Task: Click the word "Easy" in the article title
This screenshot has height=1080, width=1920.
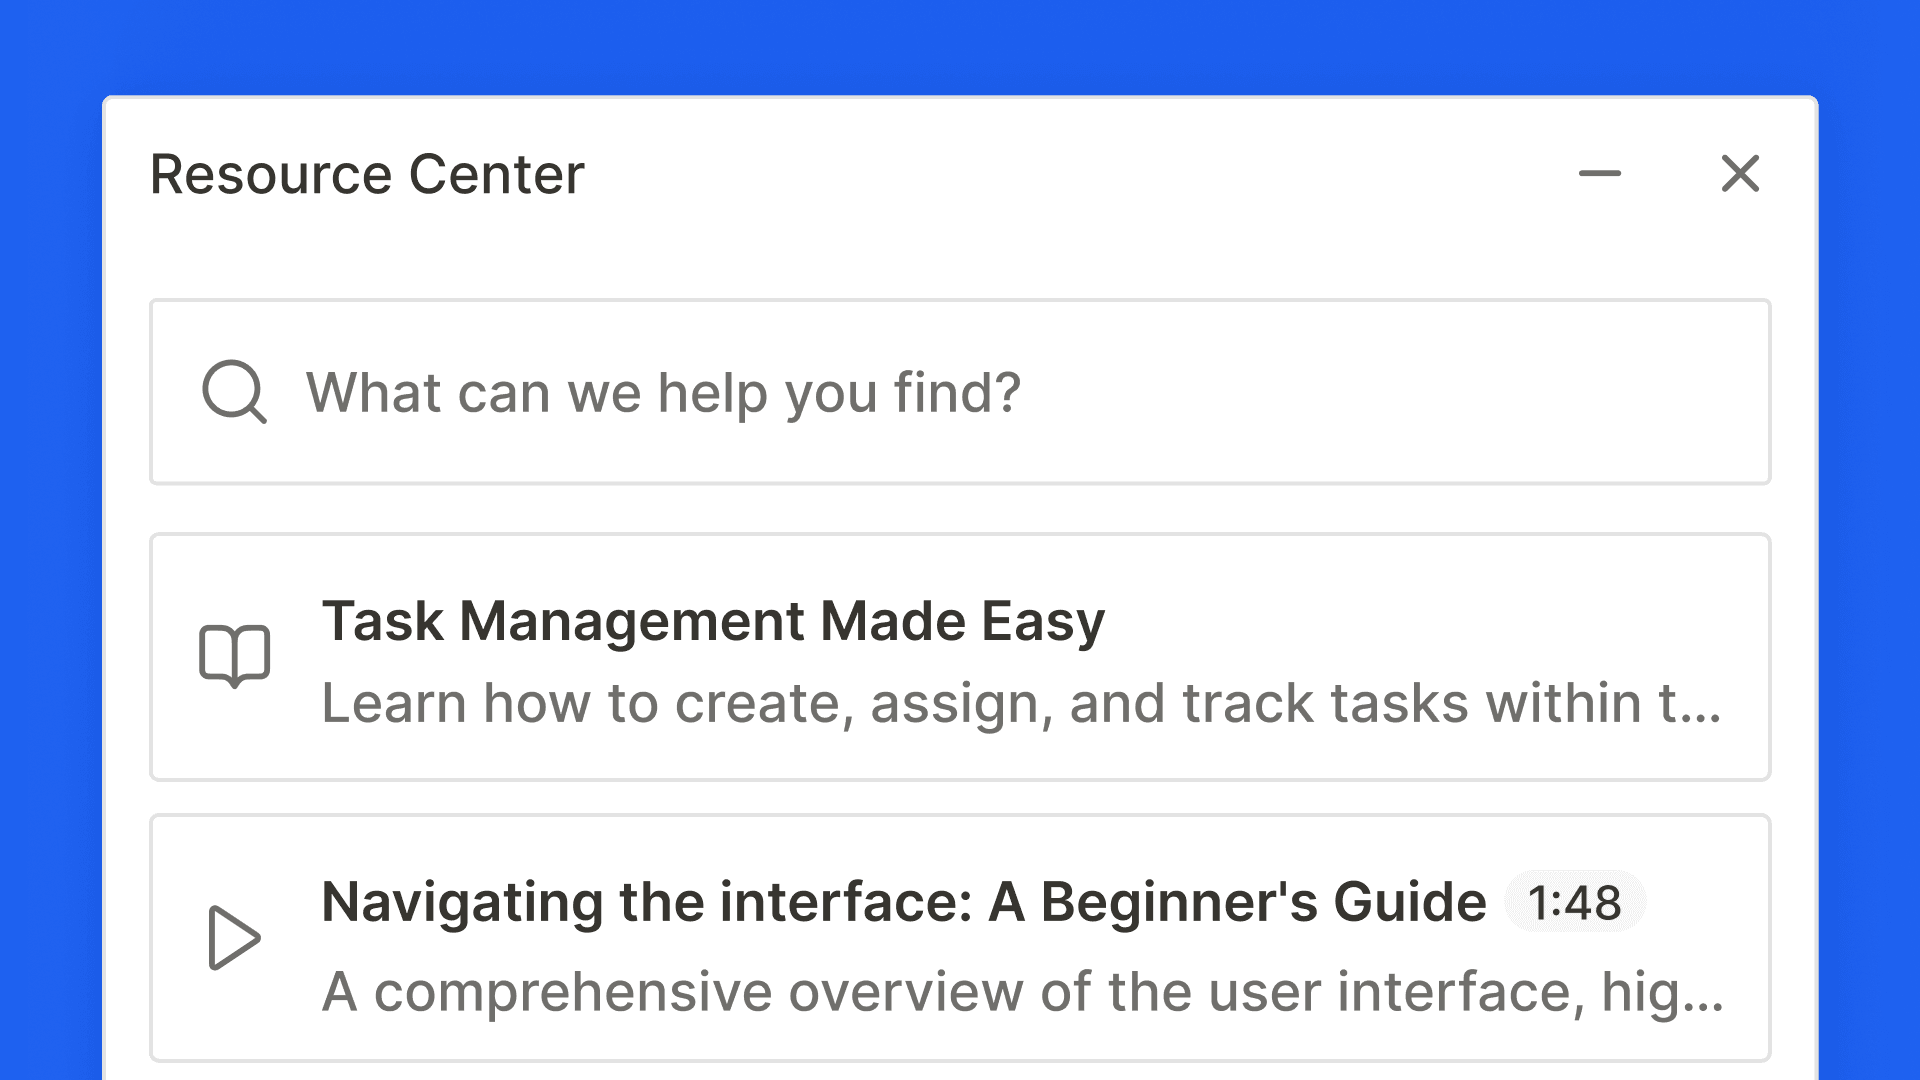Action: [x=1043, y=621]
